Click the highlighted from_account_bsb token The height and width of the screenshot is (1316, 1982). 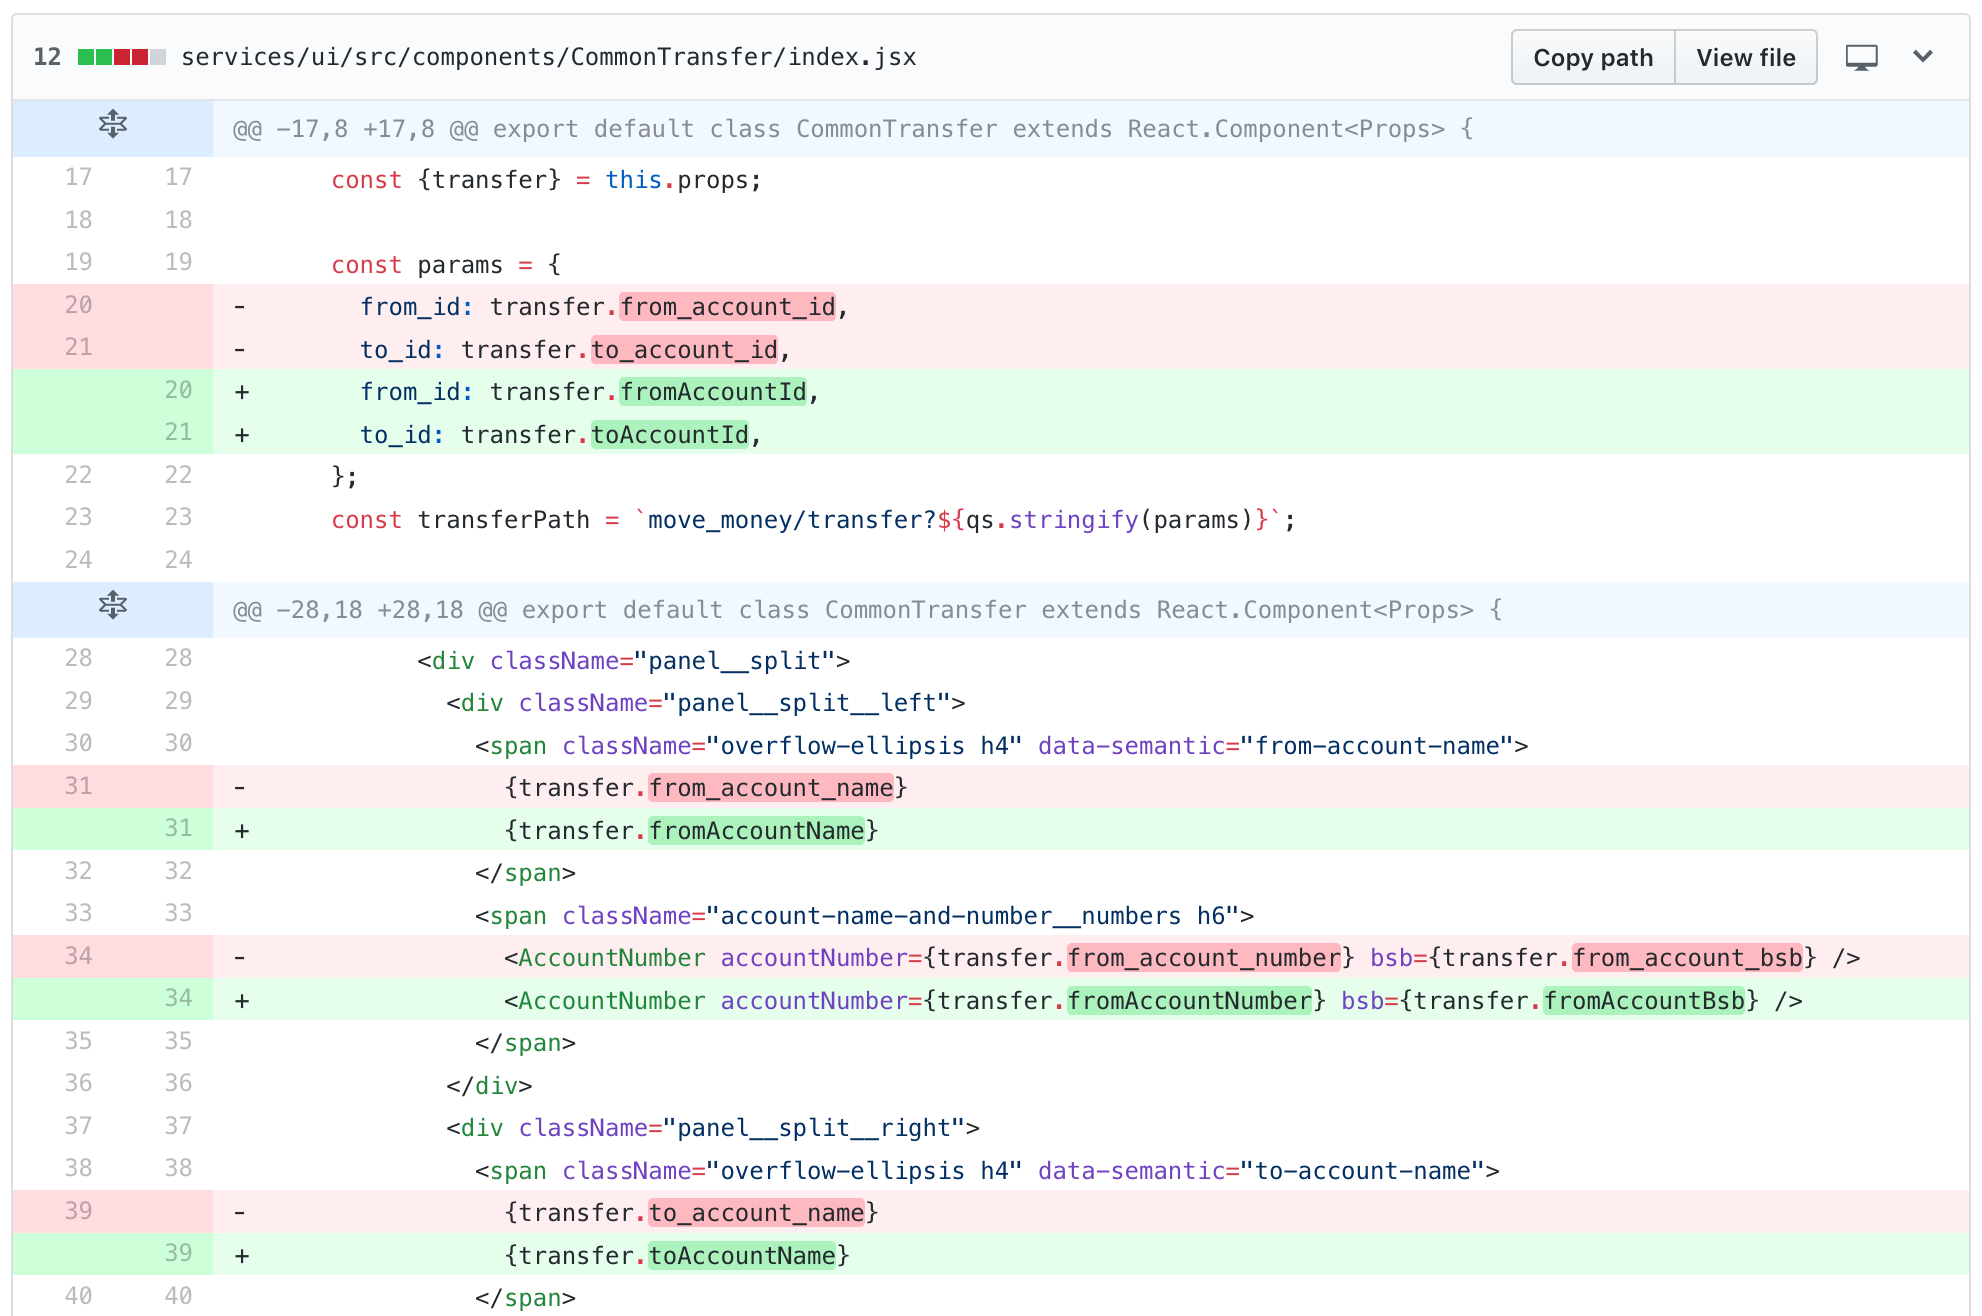[x=1688, y=958]
